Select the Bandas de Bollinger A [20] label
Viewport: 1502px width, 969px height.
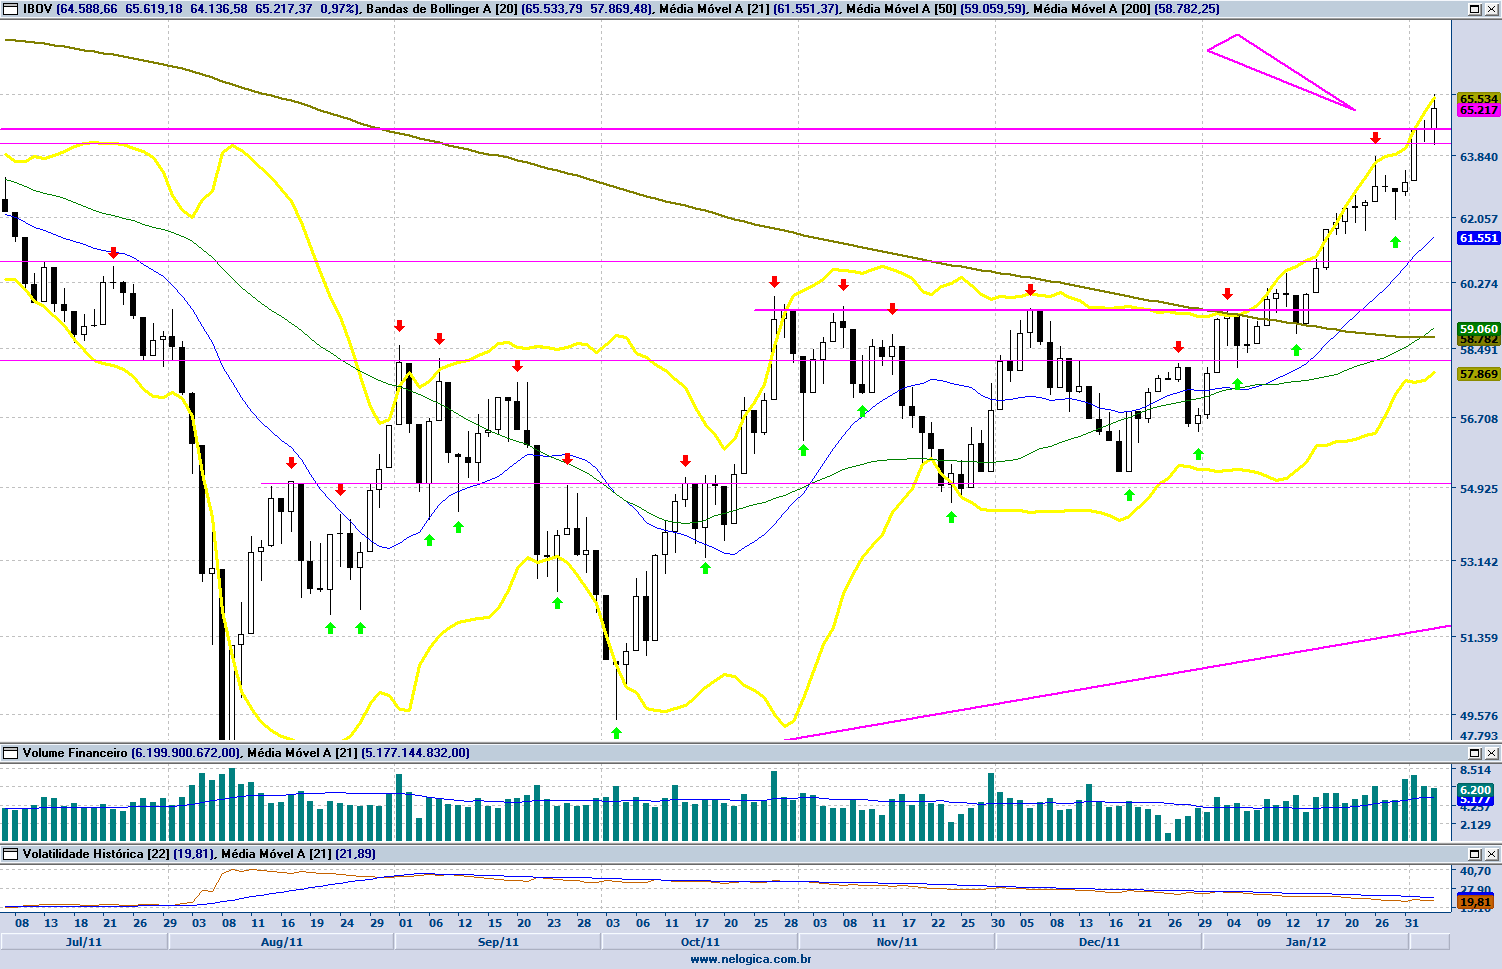click(442, 8)
